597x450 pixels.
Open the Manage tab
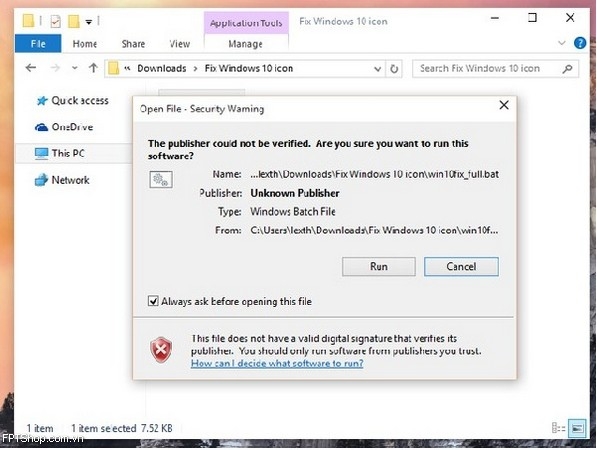(x=246, y=44)
